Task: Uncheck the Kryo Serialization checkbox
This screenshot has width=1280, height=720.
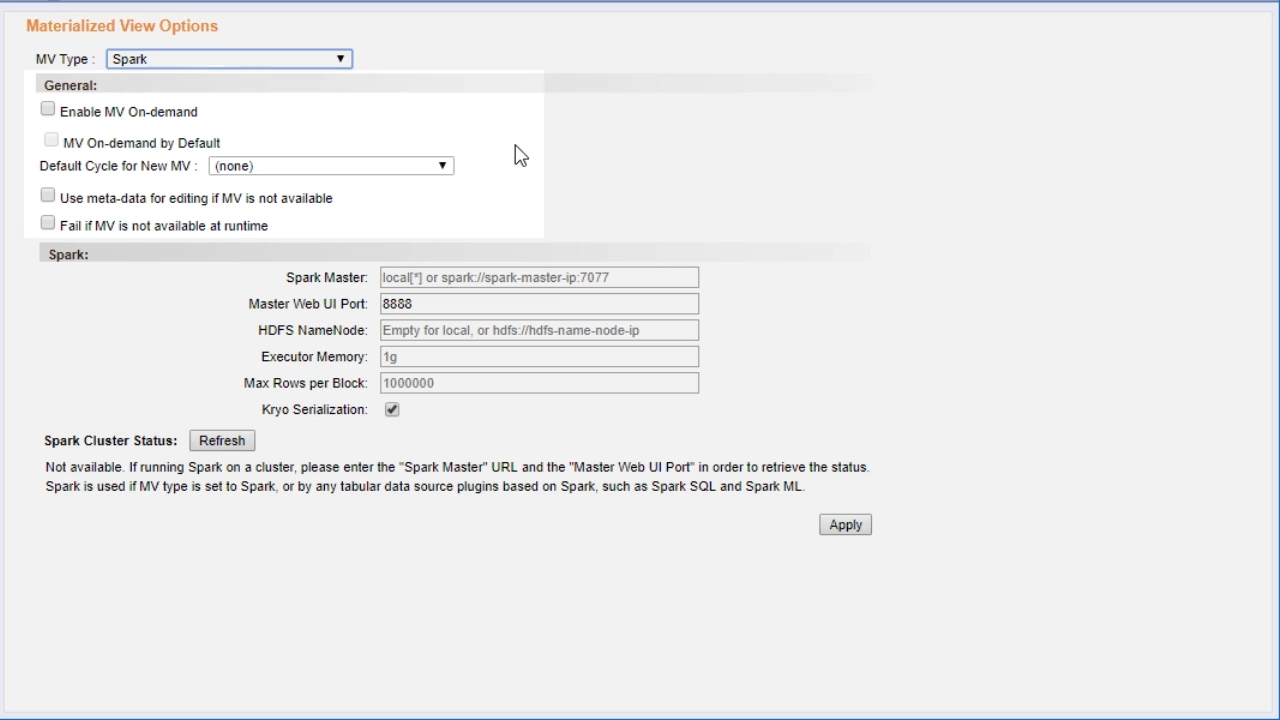Action: [x=392, y=410]
